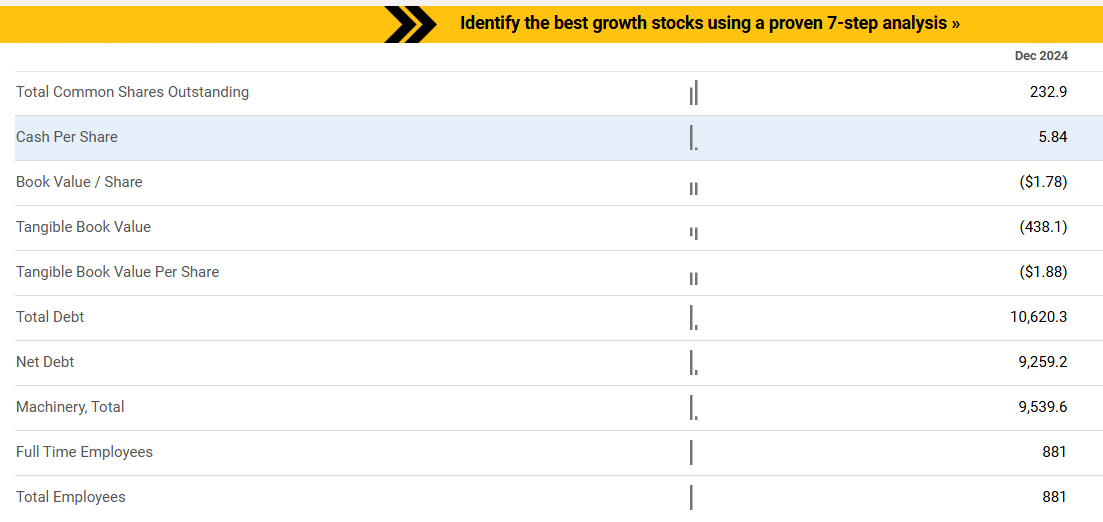Click the Cash Per Share mini chart

693,138
